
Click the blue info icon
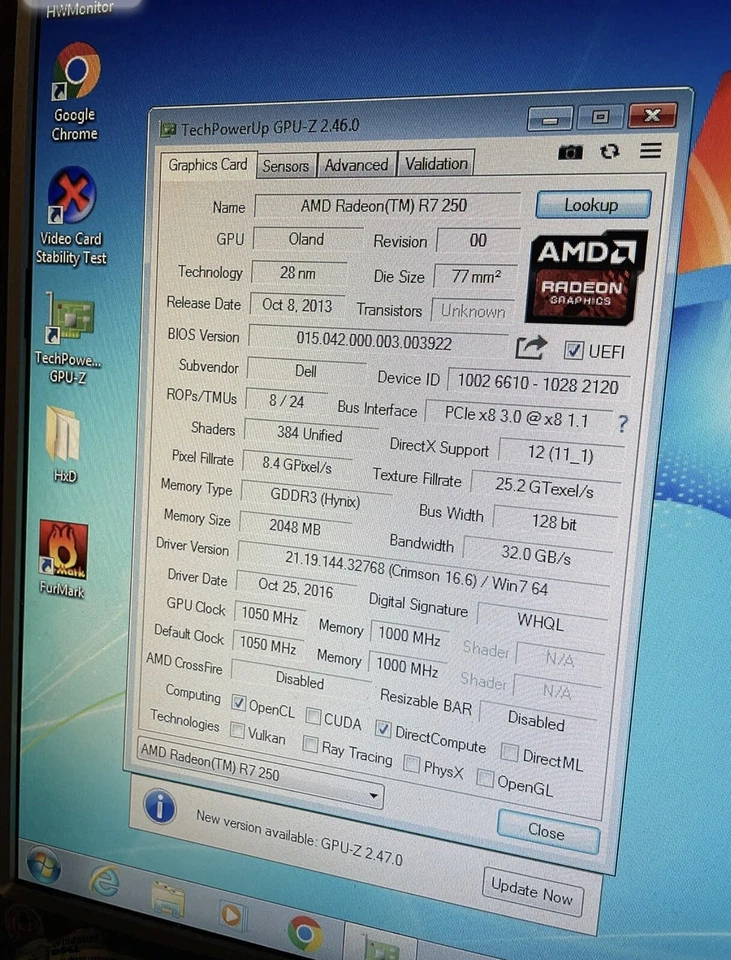point(160,806)
